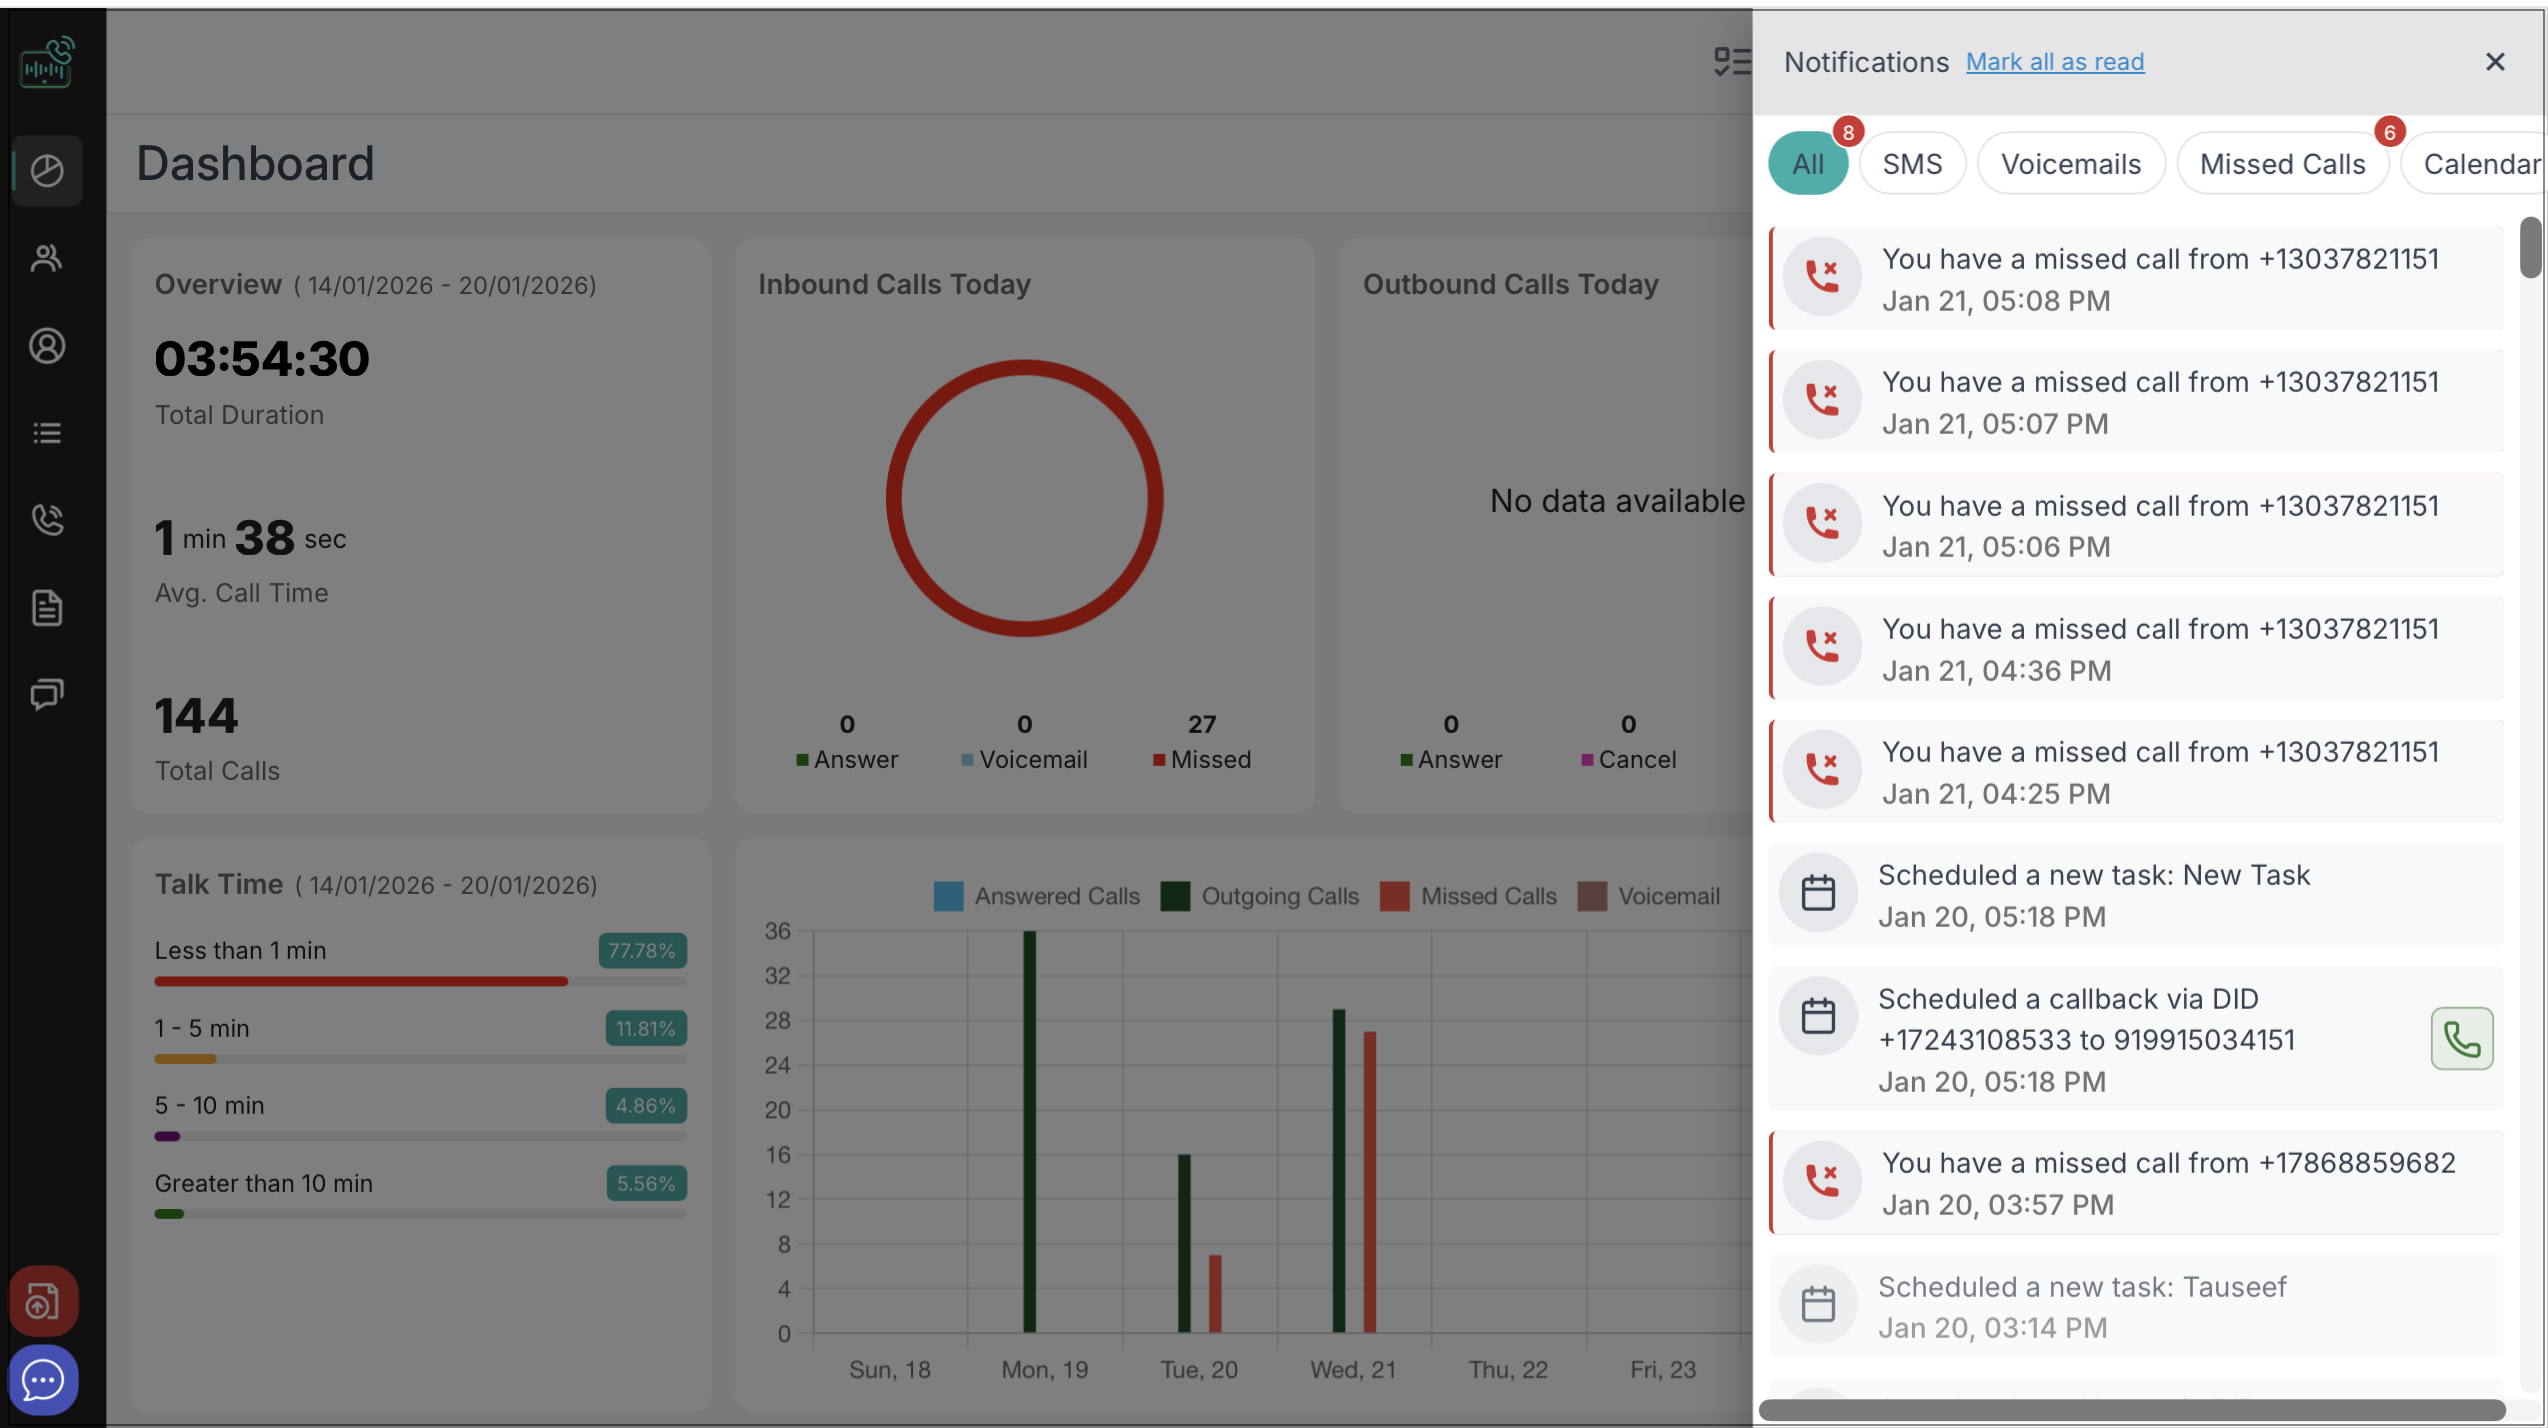The width and height of the screenshot is (2548, 1428).
Task: Click the green callback phone button
Action: [x=2460, y=1039]
